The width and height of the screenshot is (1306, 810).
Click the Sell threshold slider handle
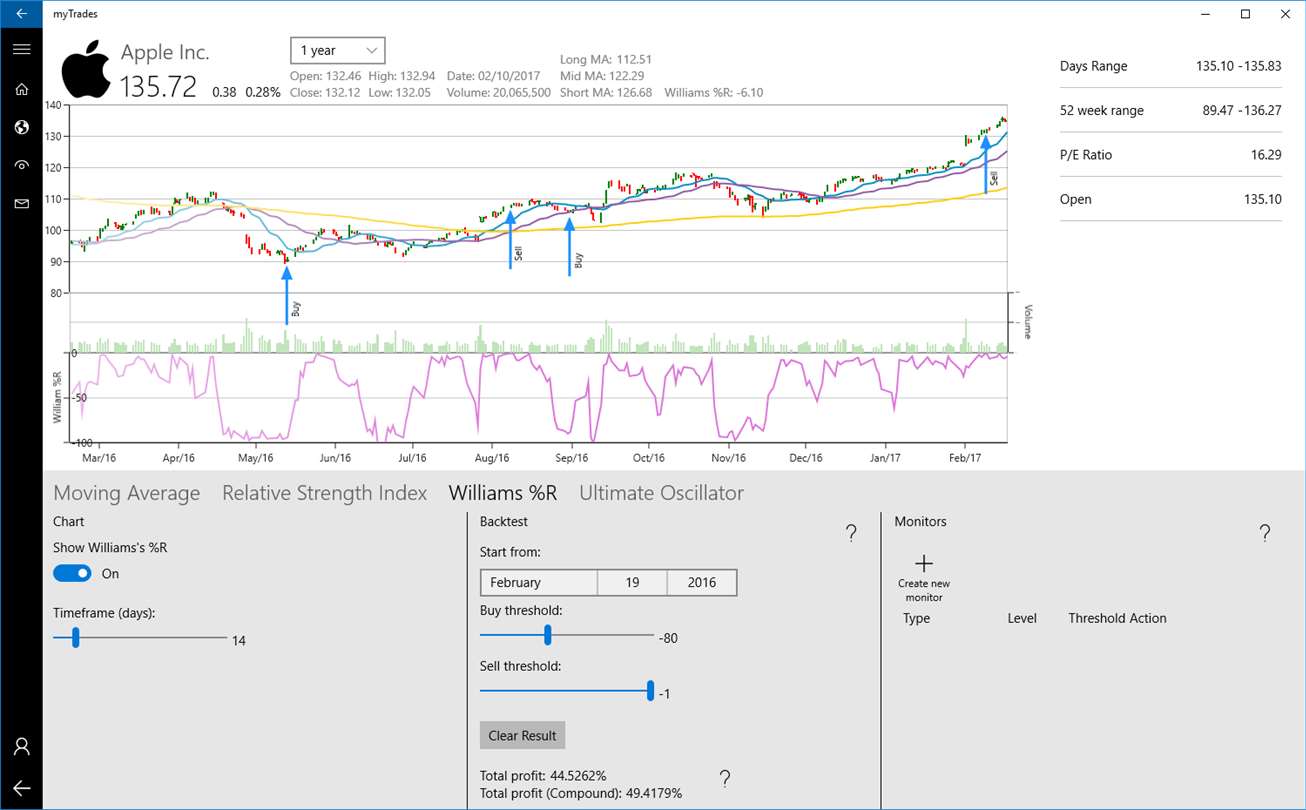[650, 690]
